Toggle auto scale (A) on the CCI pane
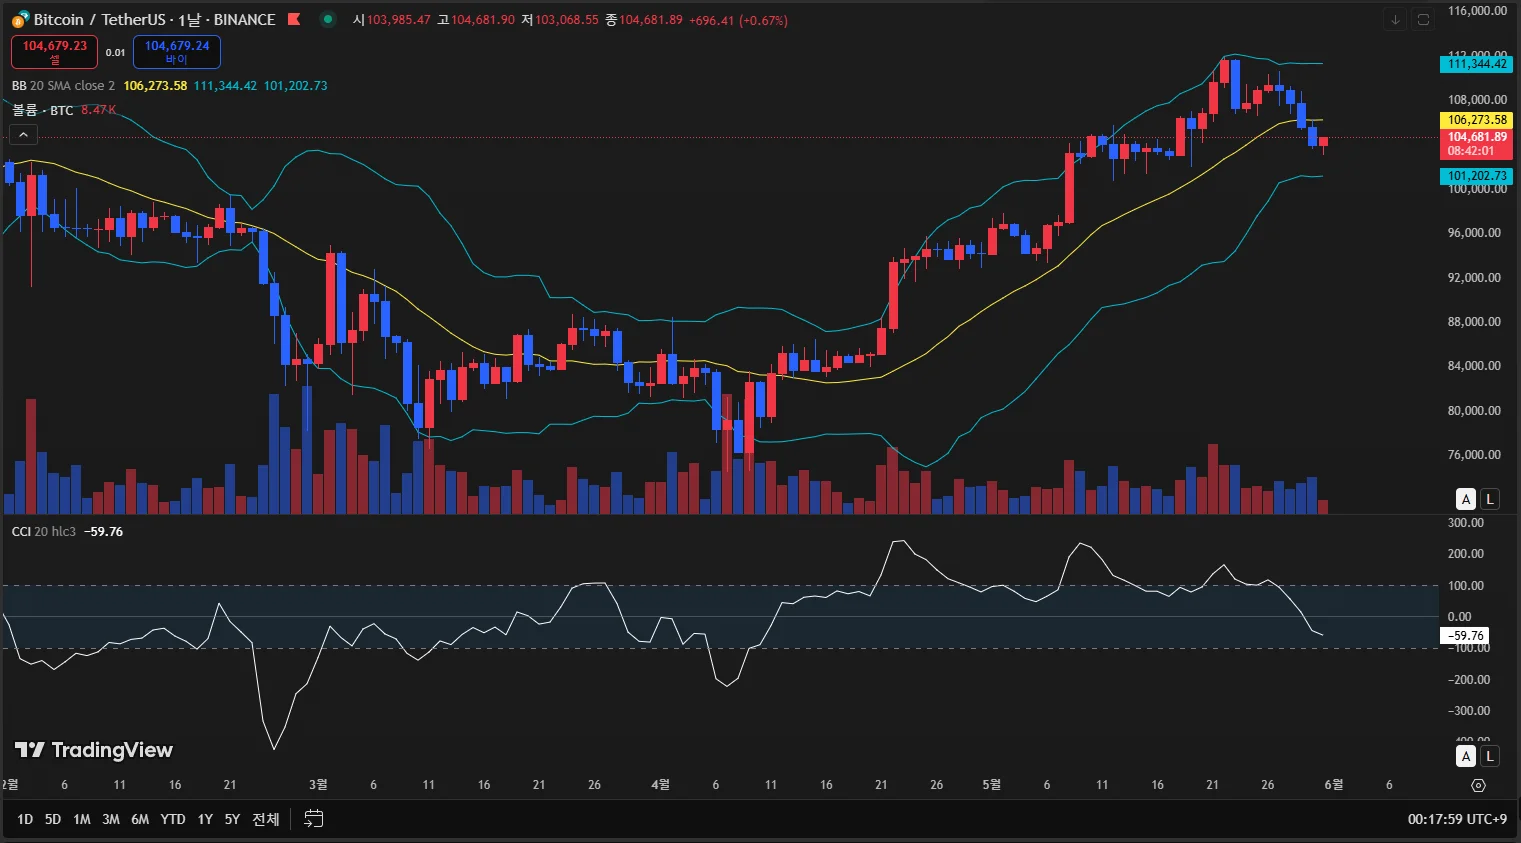Image resolution: width=1521 pixels, height=843 pixels. point(1466,756)
